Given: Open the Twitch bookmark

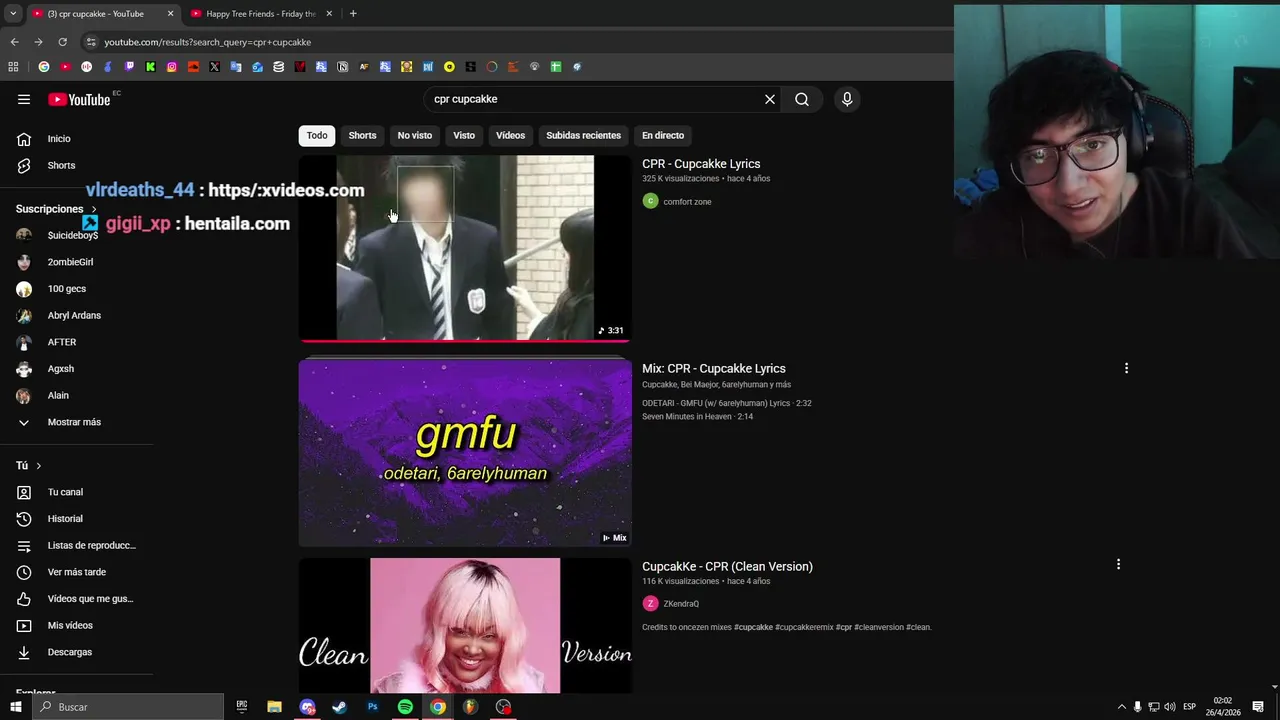Looking at the screenshot, I should [x=129, y=67].
